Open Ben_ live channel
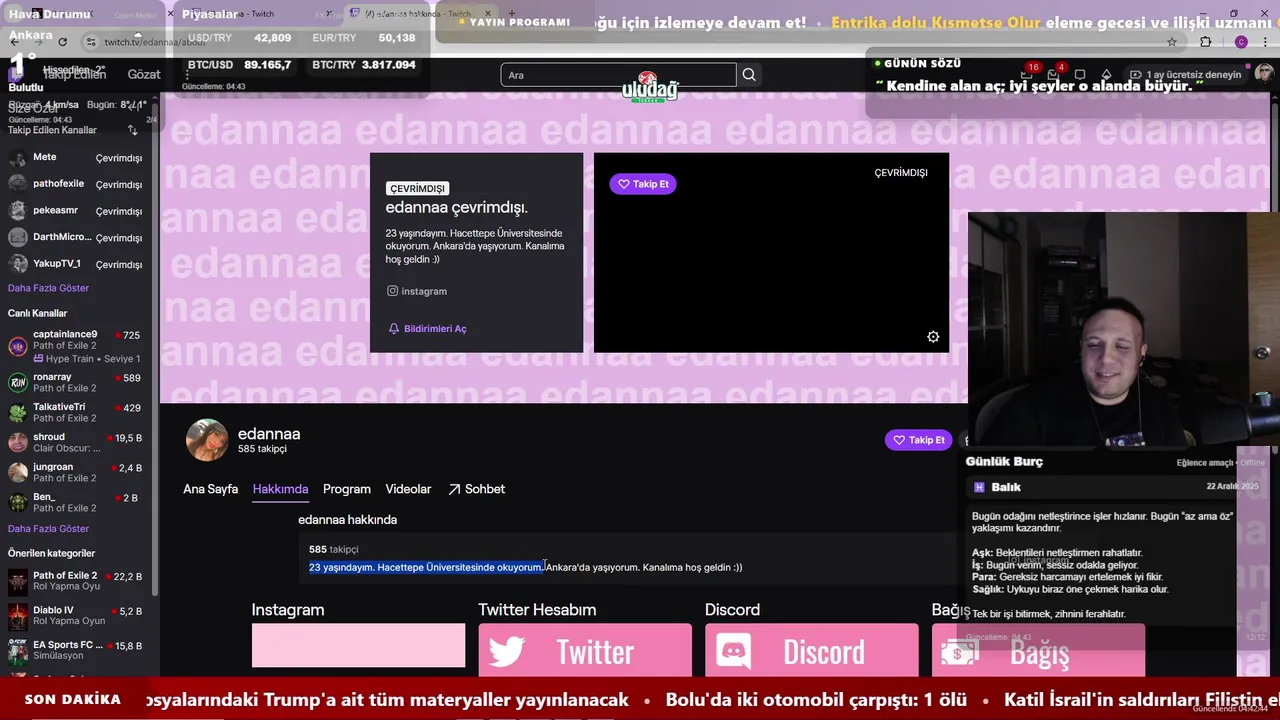This screenshot has height=720, width=1280. (78, 502)
